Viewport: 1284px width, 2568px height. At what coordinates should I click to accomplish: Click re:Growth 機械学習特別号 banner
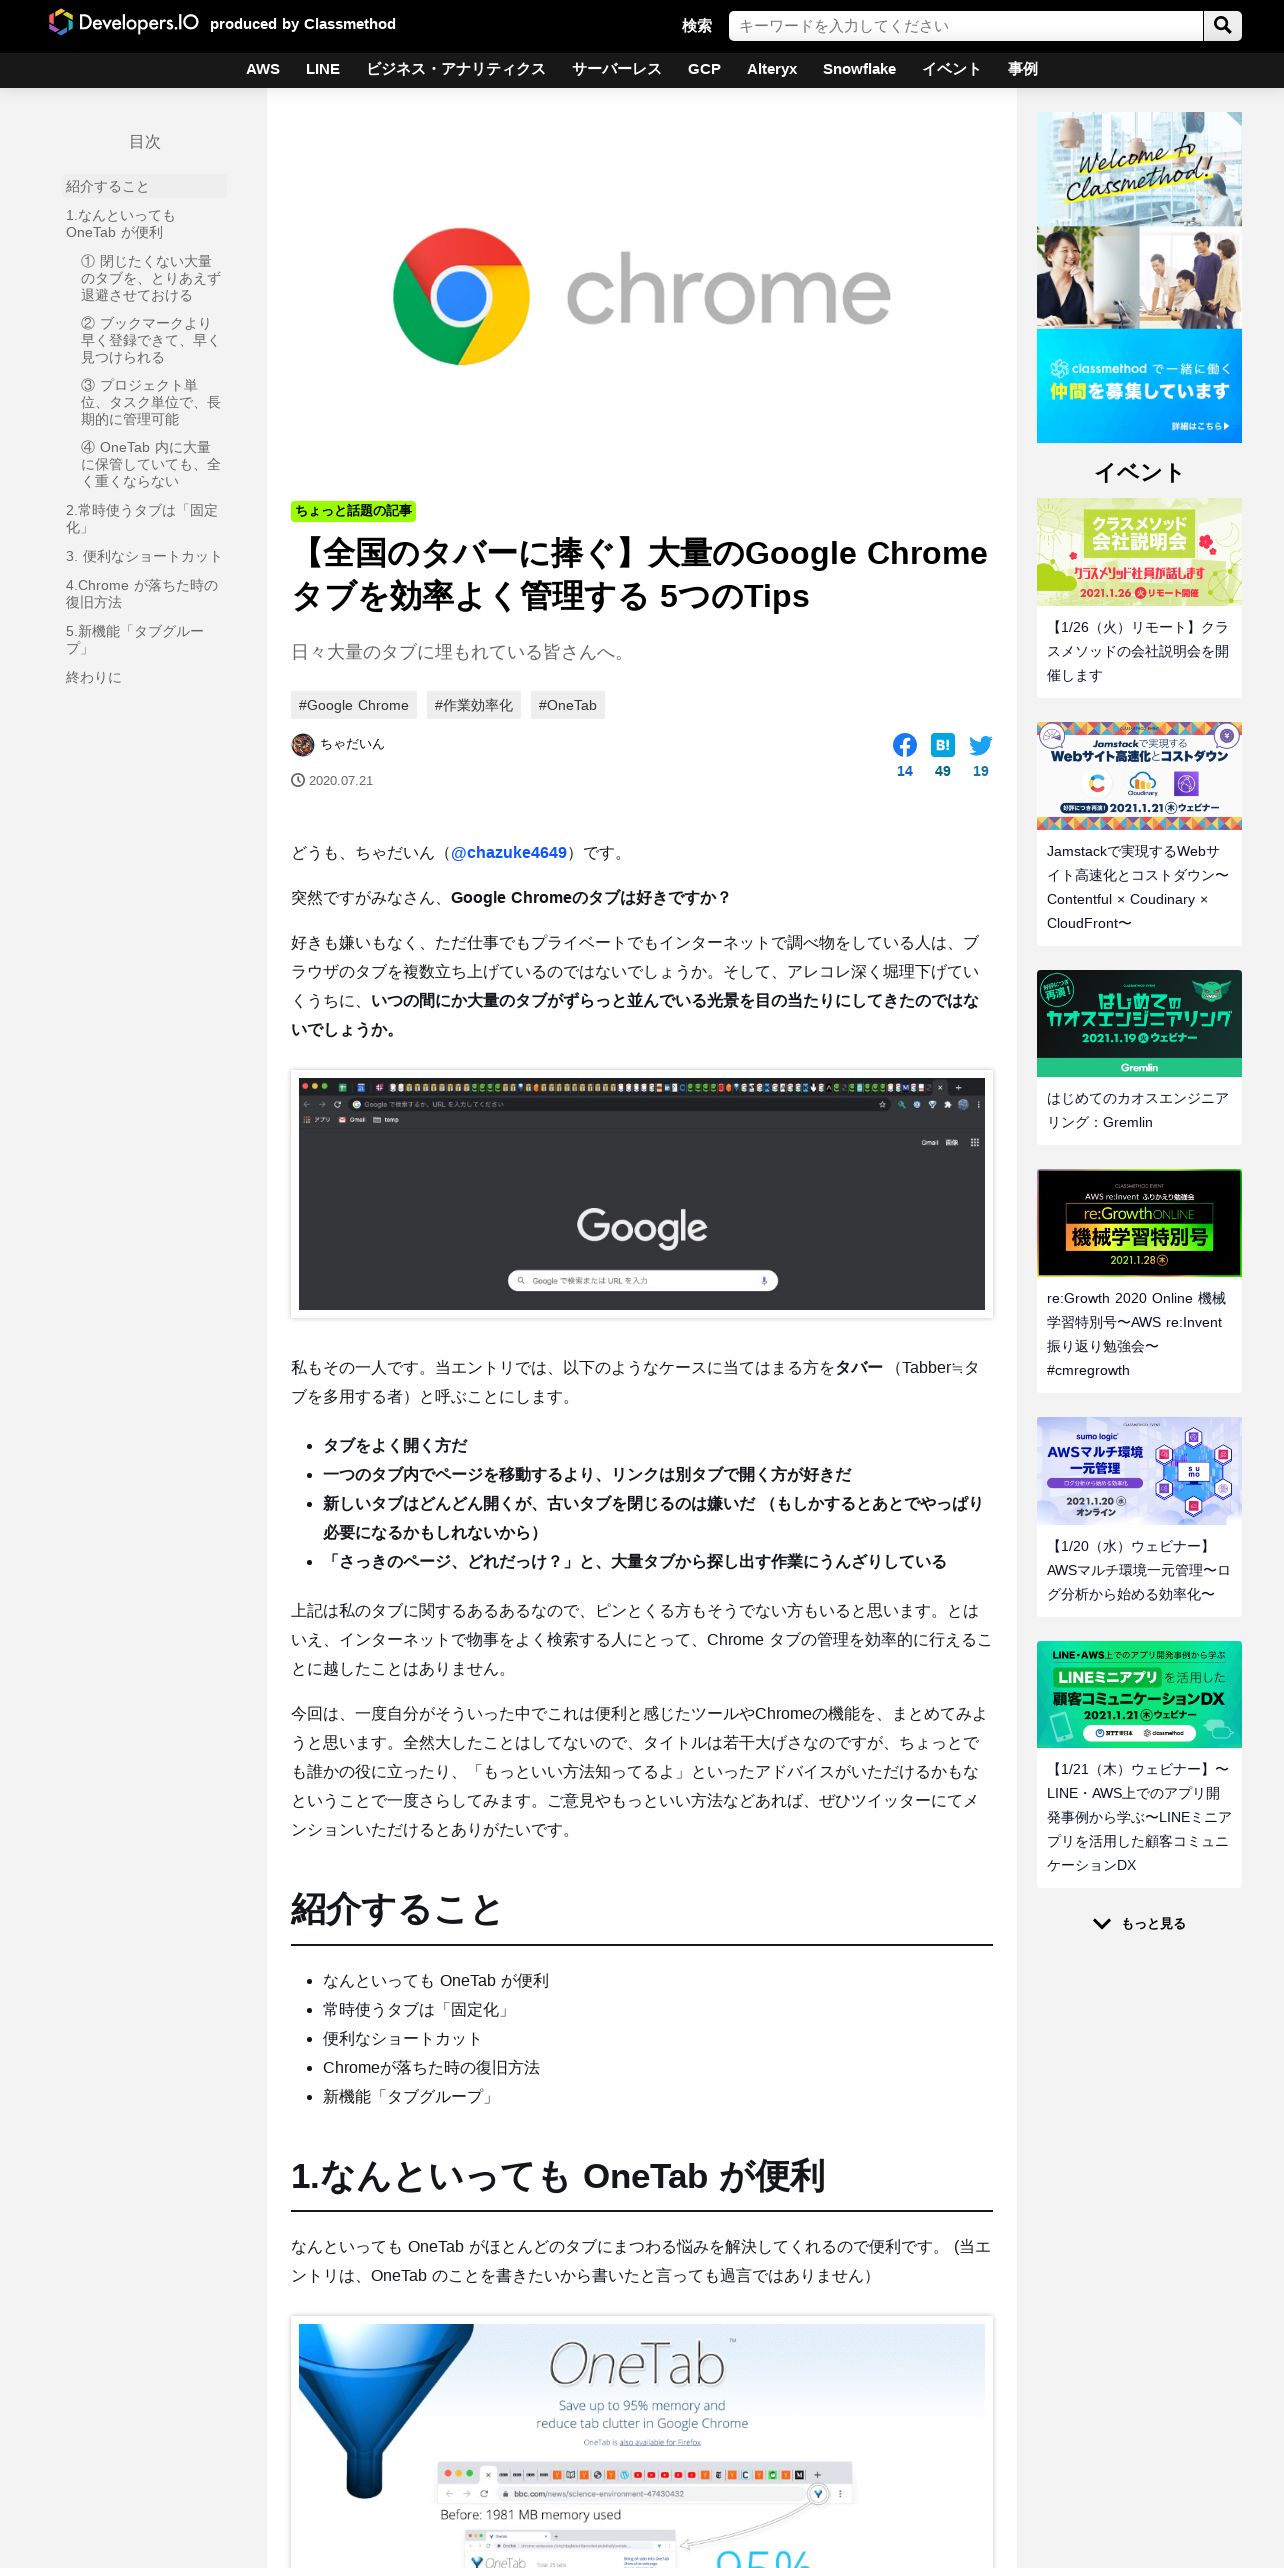tap(1139, 1222)
